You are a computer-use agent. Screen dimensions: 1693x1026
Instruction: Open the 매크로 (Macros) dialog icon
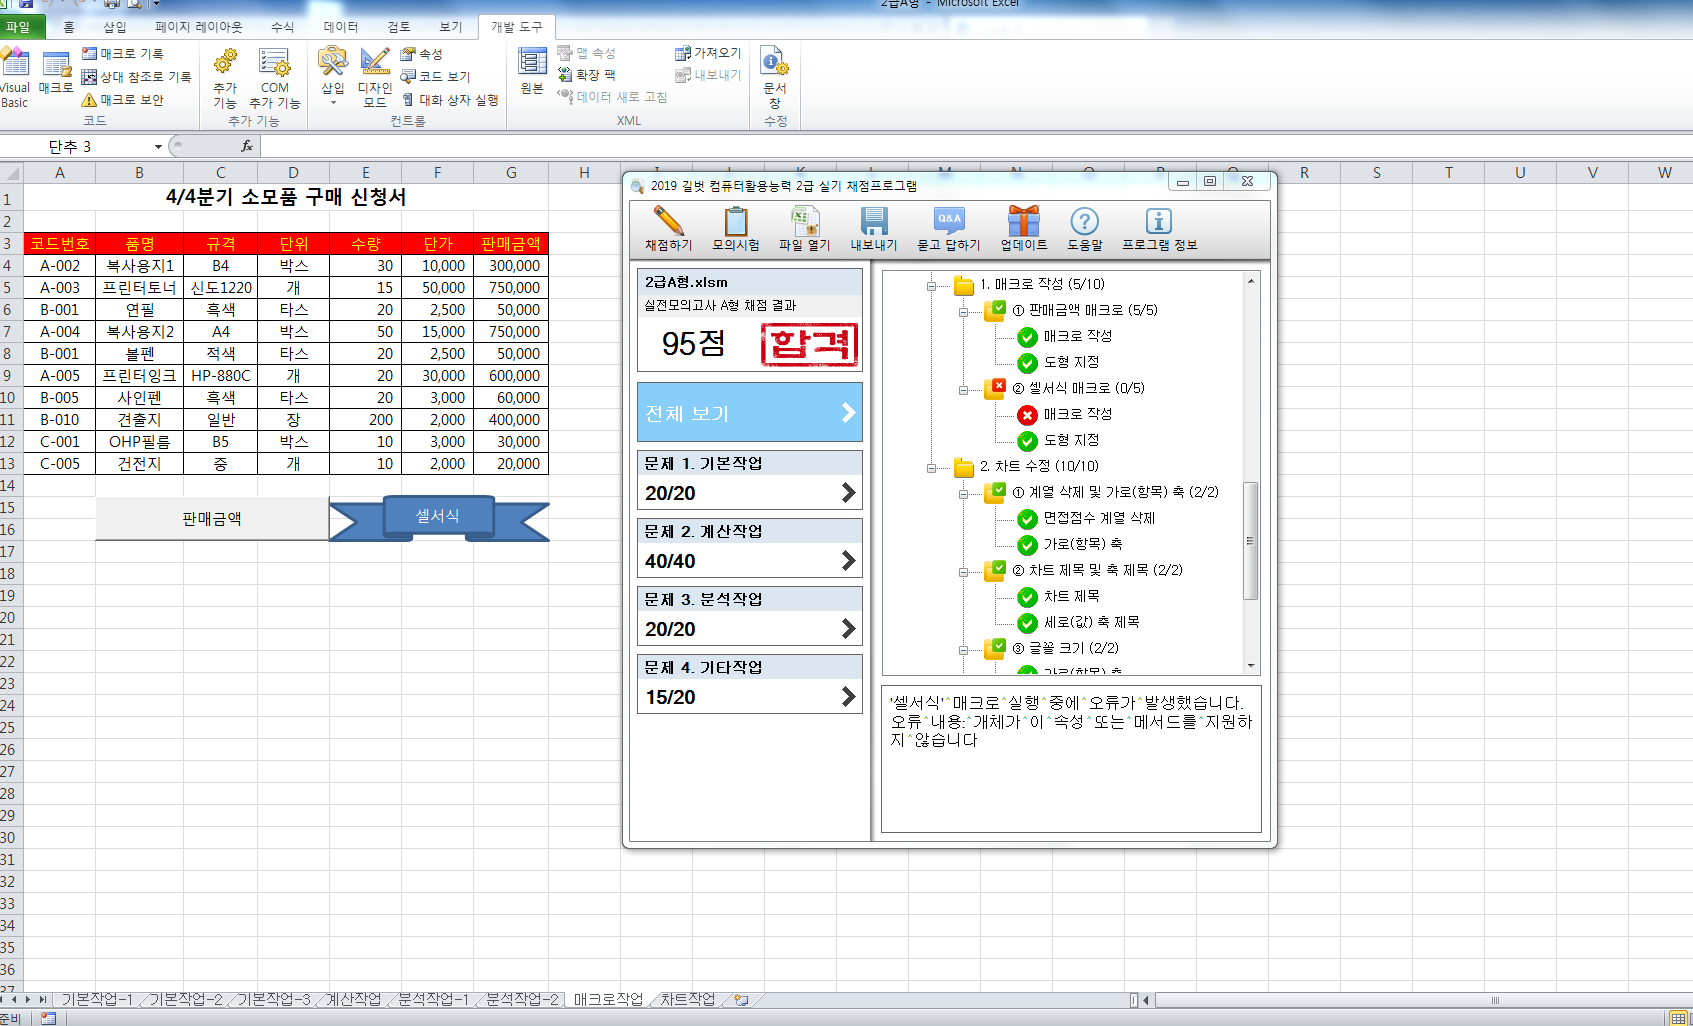click(56, 72)
